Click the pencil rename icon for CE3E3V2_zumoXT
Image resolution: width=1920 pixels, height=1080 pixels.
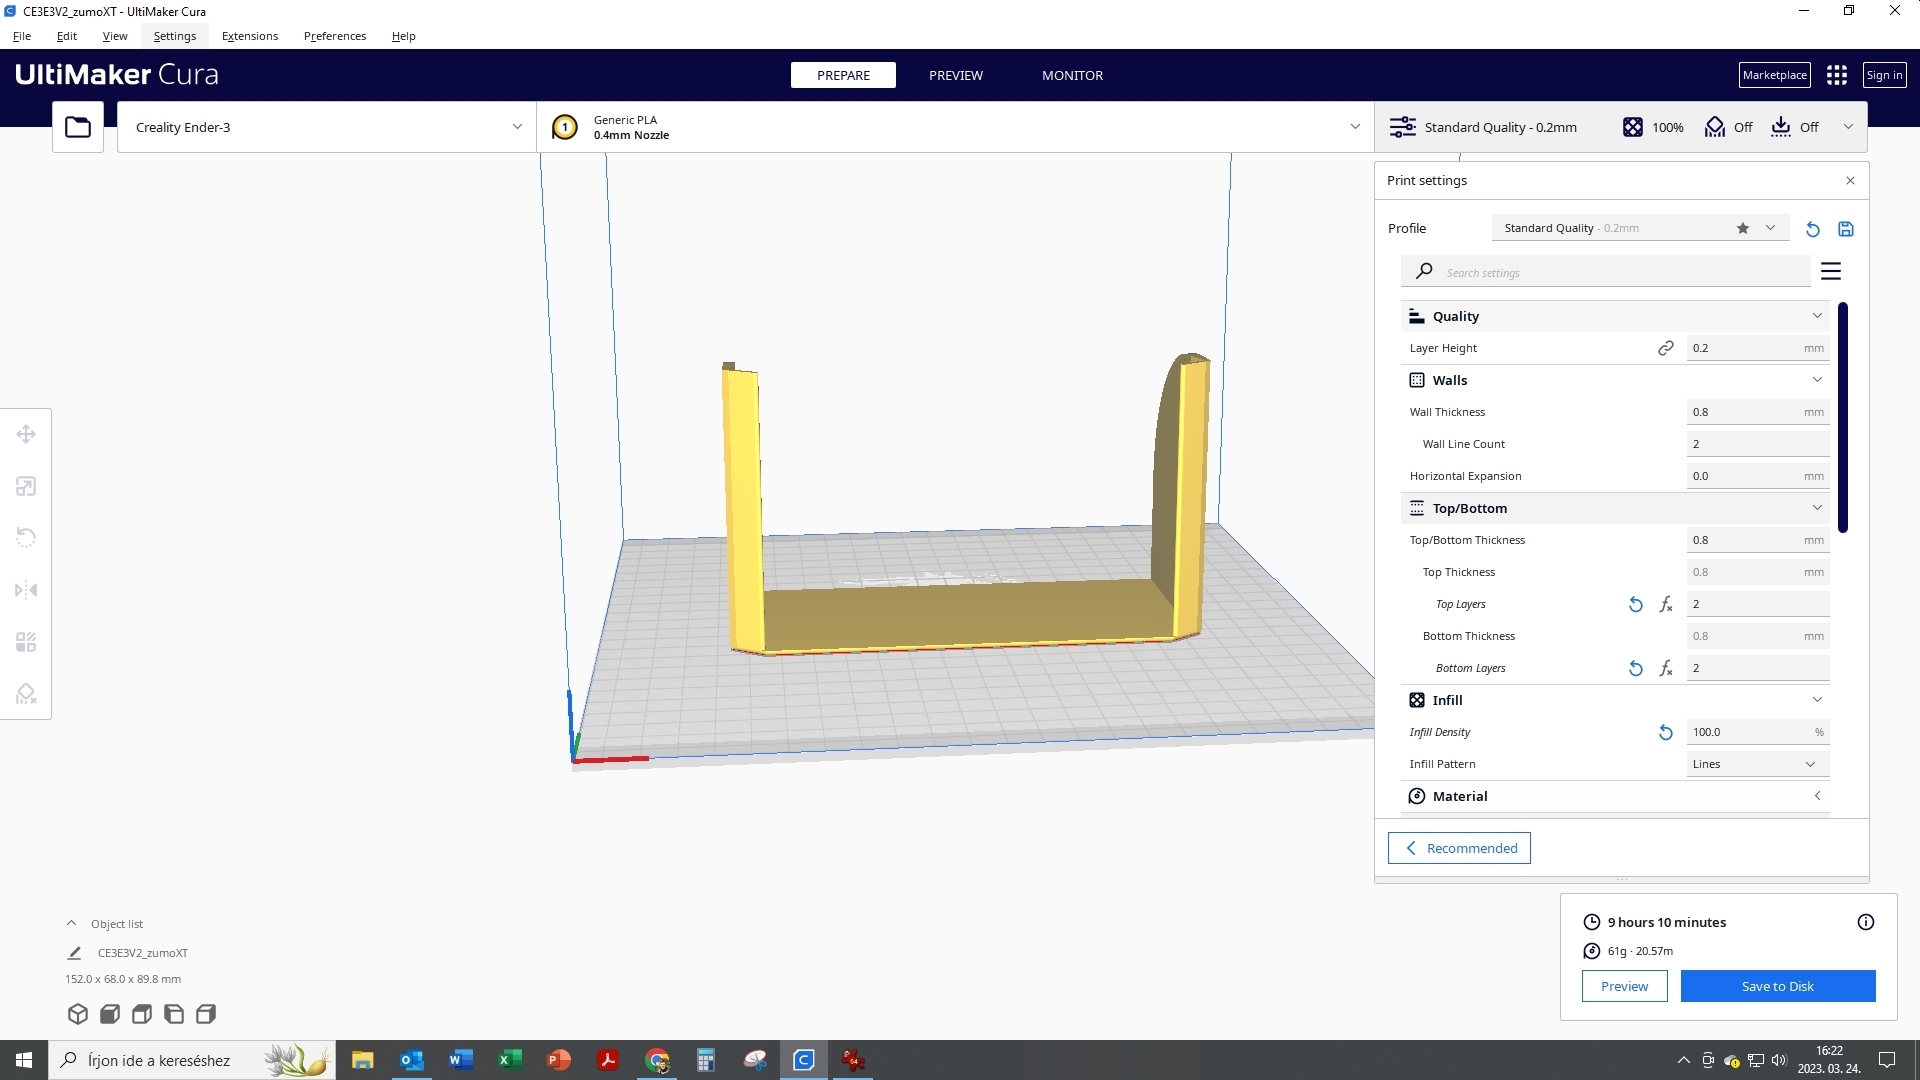74,953
